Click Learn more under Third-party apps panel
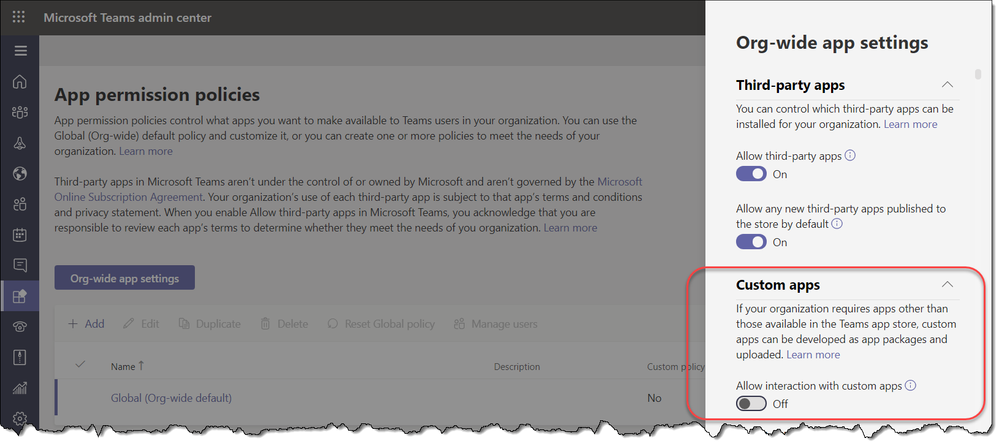The width and height of the screenshot is (999, 447). point(910,124)
